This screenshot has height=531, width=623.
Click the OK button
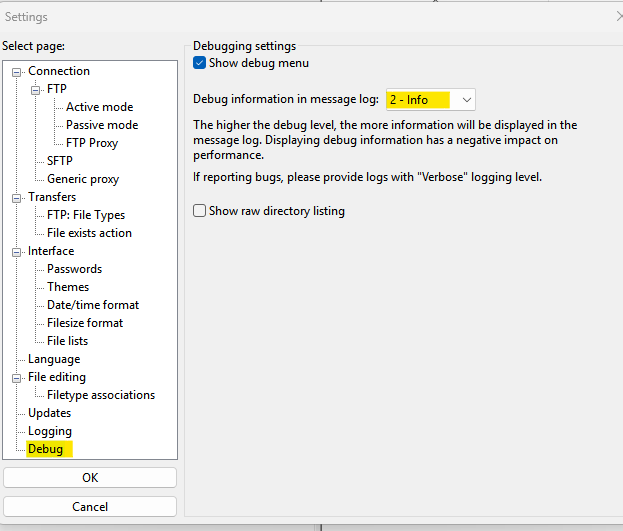click(x=90, y=478)
